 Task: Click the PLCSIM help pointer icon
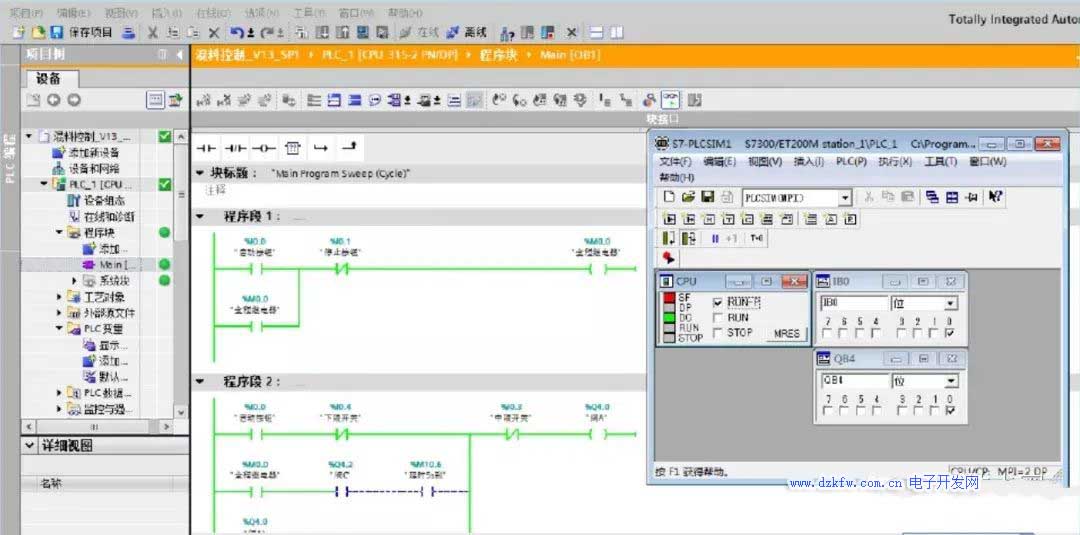click(995, 198)
